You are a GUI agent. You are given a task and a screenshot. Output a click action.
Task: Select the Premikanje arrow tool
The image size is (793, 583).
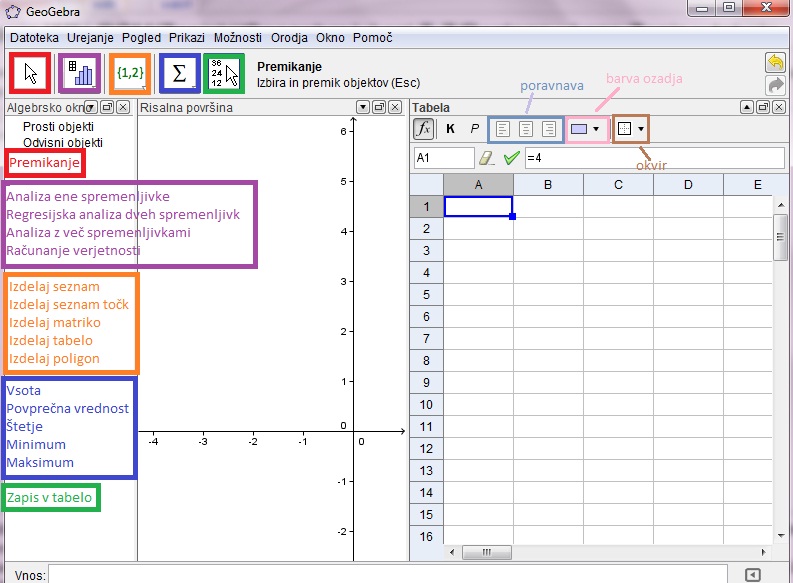tap(31, 73)
